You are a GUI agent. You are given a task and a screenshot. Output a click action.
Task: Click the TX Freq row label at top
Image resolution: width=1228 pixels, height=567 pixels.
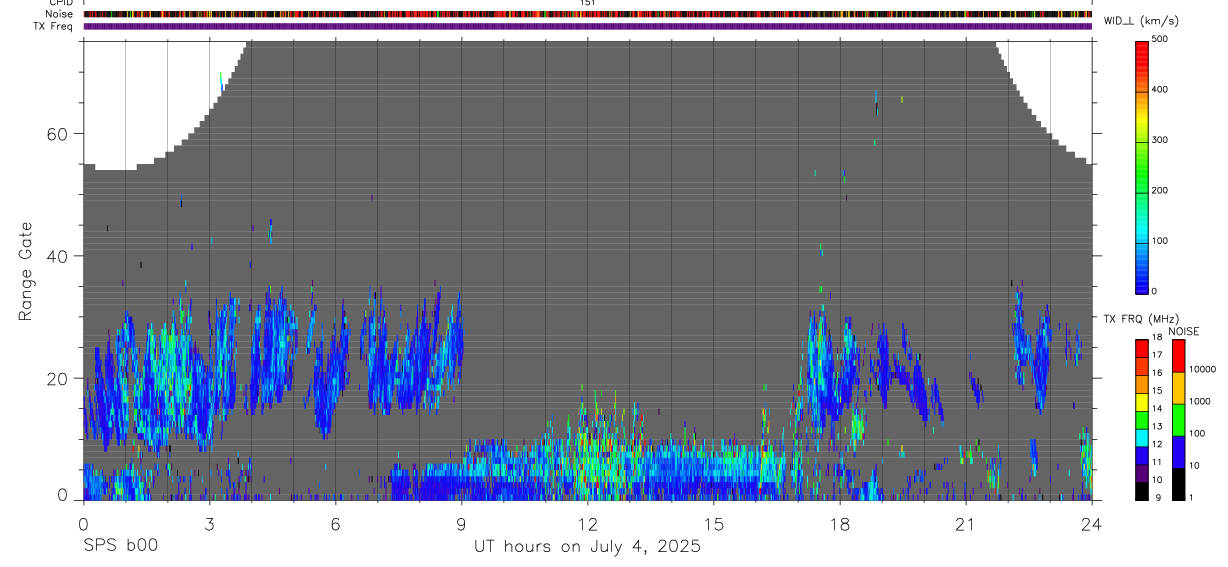(x=54, y=26)
